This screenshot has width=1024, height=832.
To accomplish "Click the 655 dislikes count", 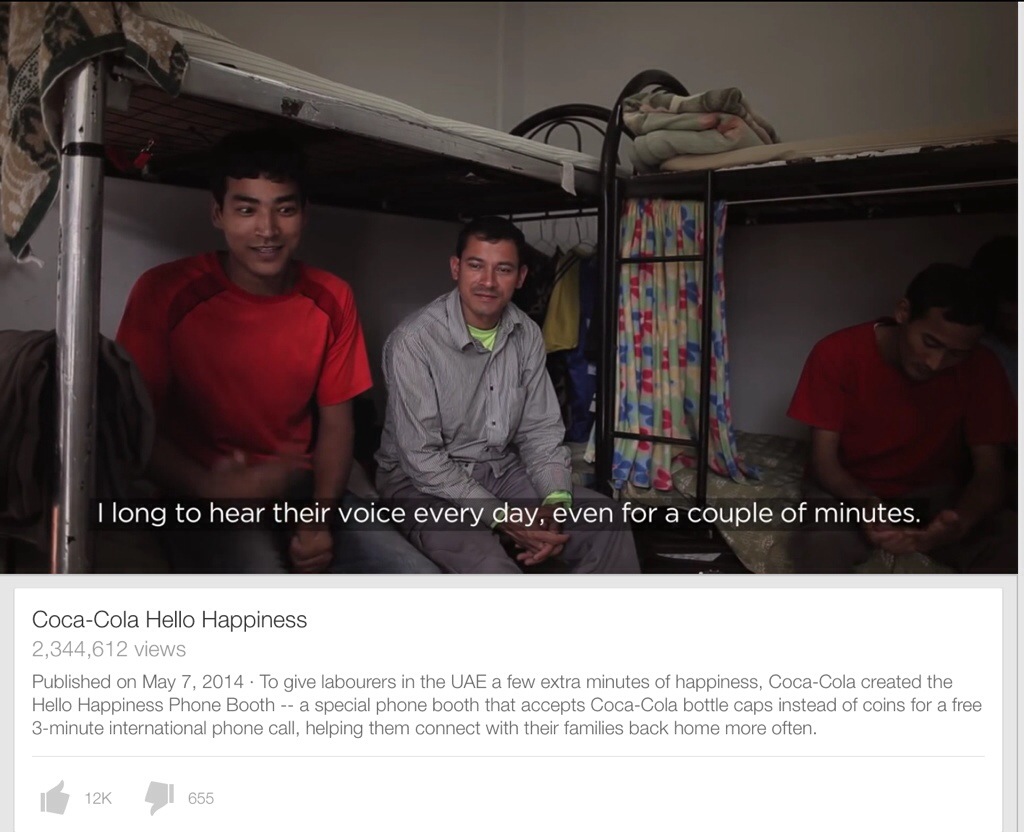I will coord(200,798).
